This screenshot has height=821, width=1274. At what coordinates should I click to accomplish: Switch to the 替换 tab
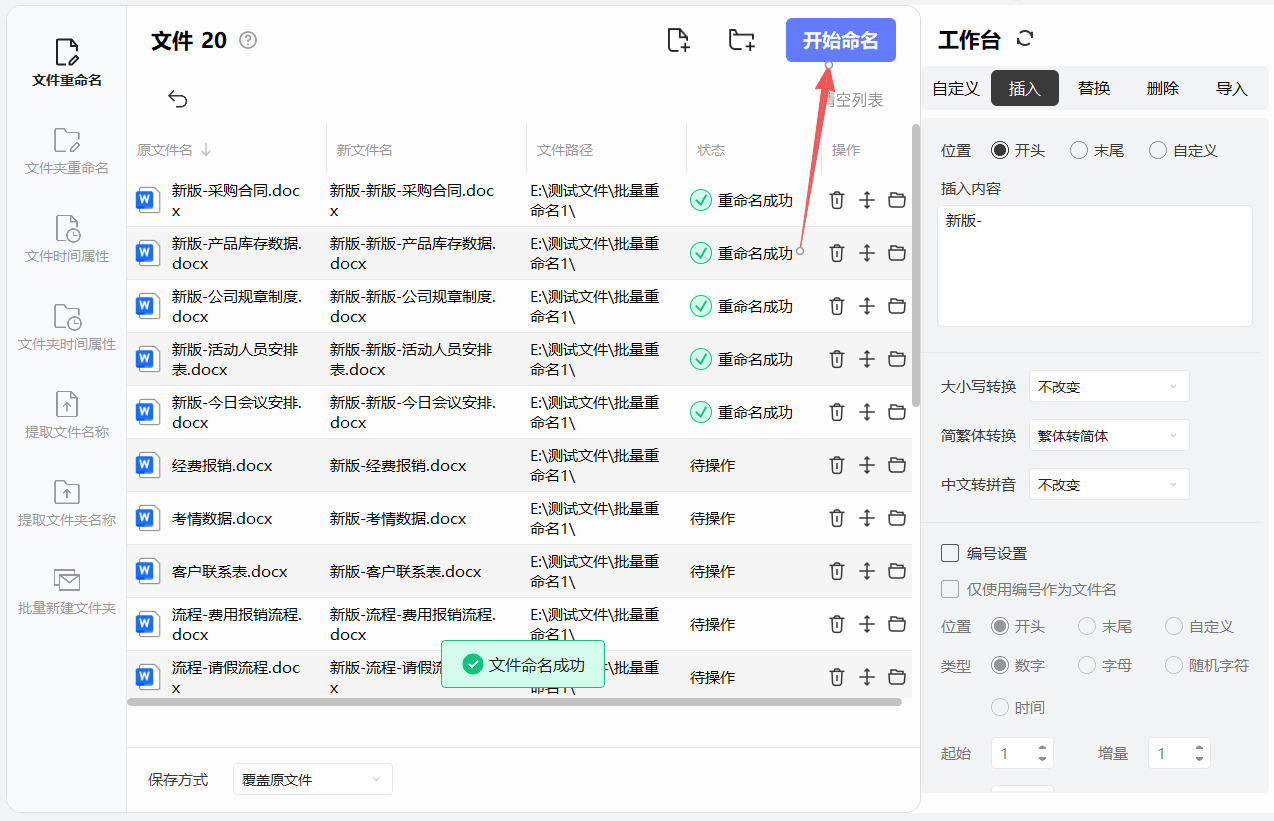[1094, 88]
